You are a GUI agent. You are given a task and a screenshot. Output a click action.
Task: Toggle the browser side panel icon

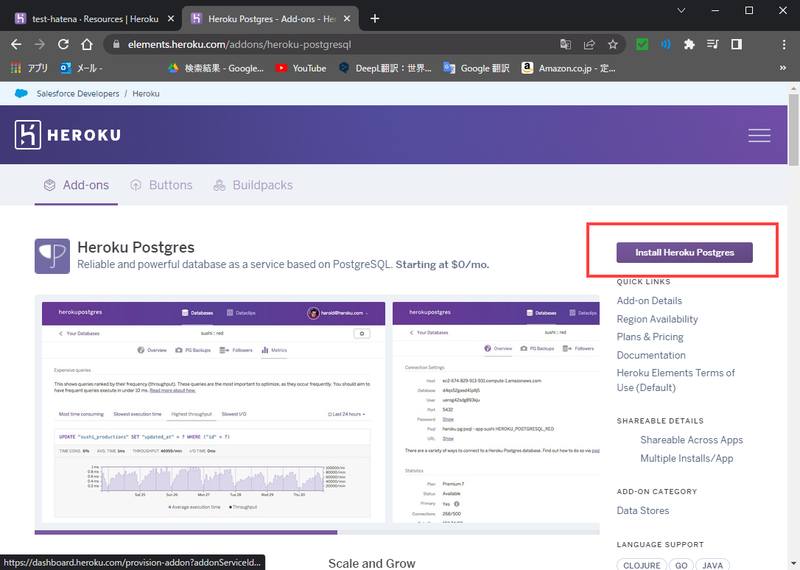point(736,44)
